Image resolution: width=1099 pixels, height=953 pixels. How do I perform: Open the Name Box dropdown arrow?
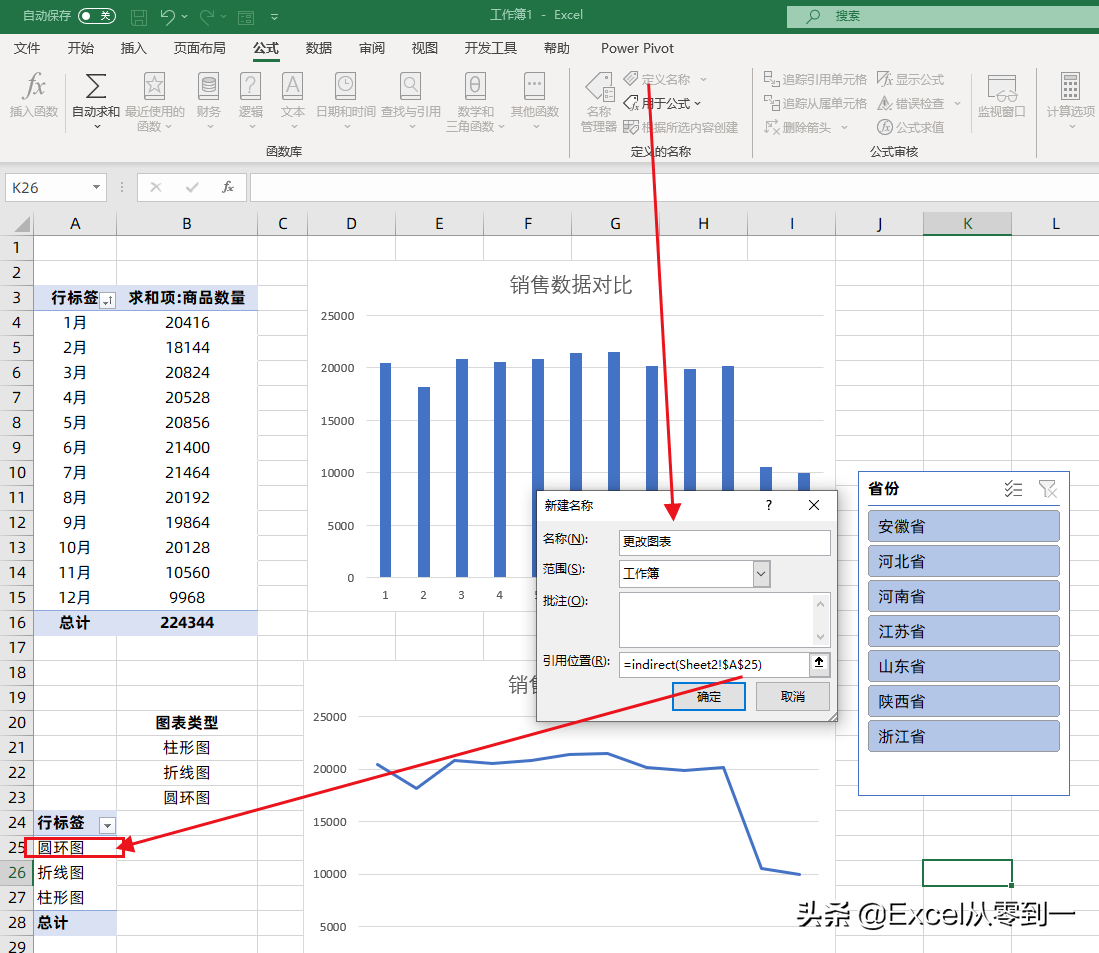[x=97, y=187]
